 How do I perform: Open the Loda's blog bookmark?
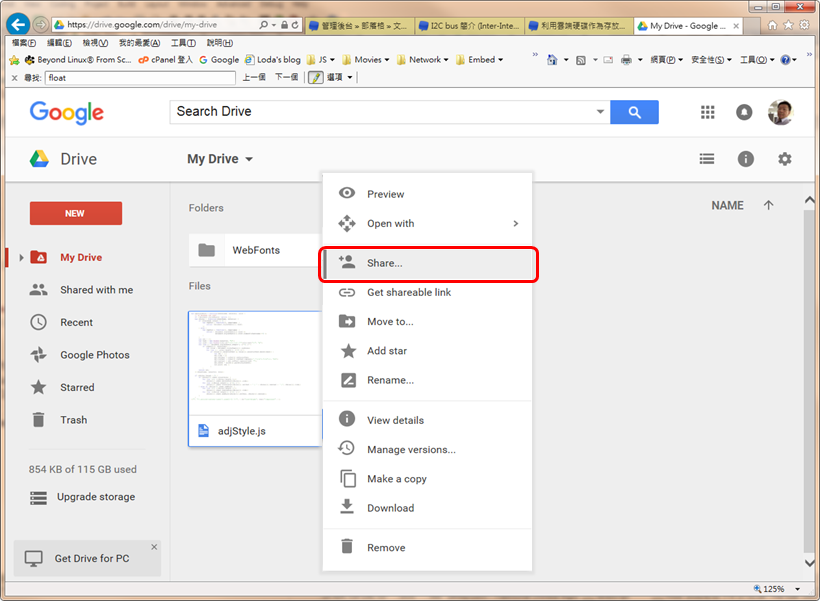[273, 60]
